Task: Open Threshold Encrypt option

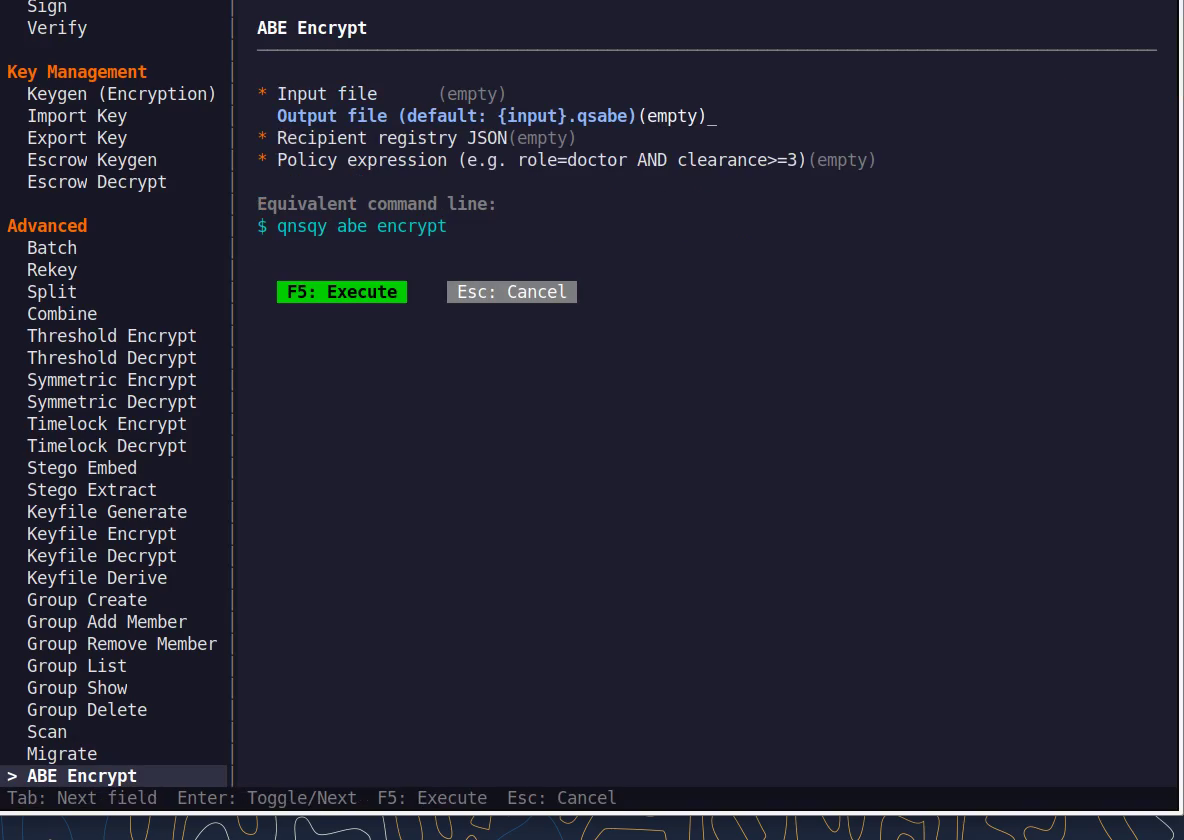Action: (x=112, y=335)
